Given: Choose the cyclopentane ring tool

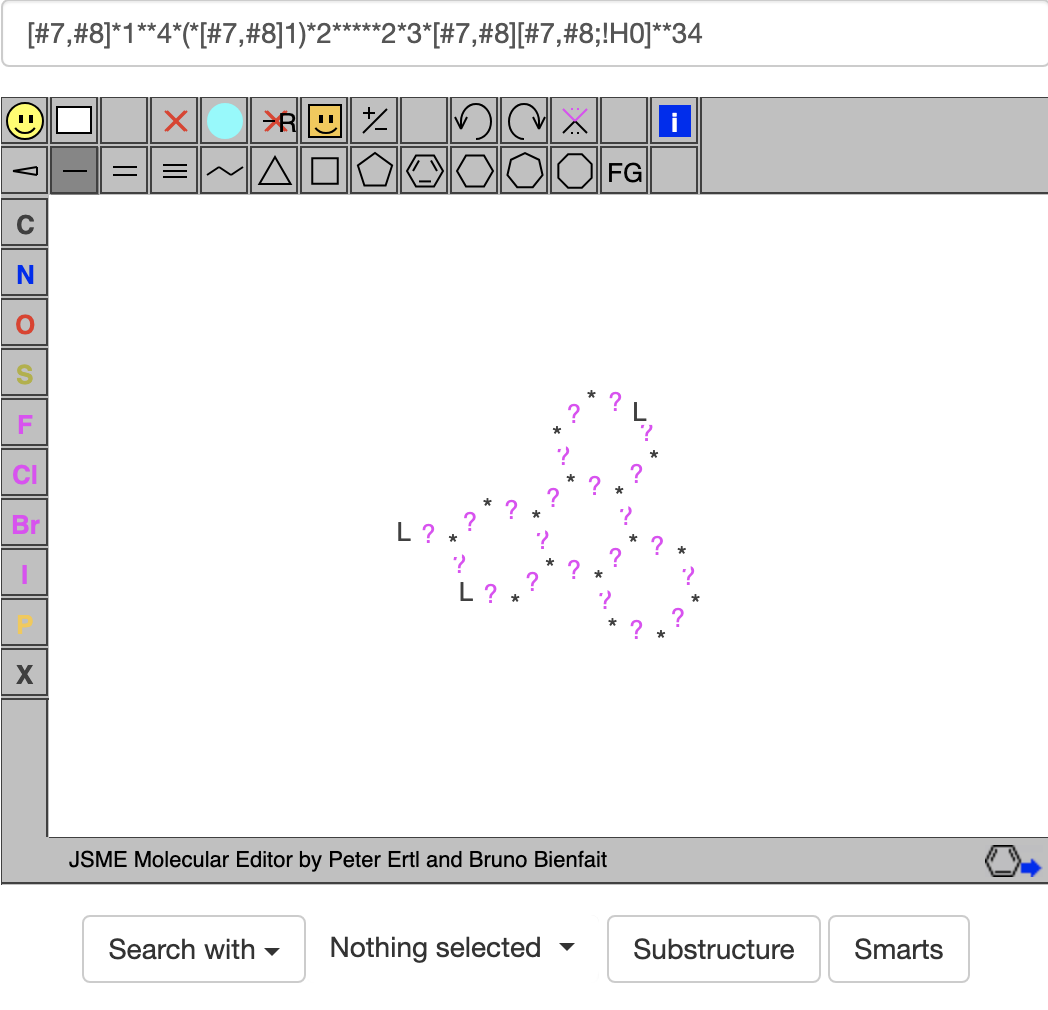Looking at the screenshot, I should [375, 172].
